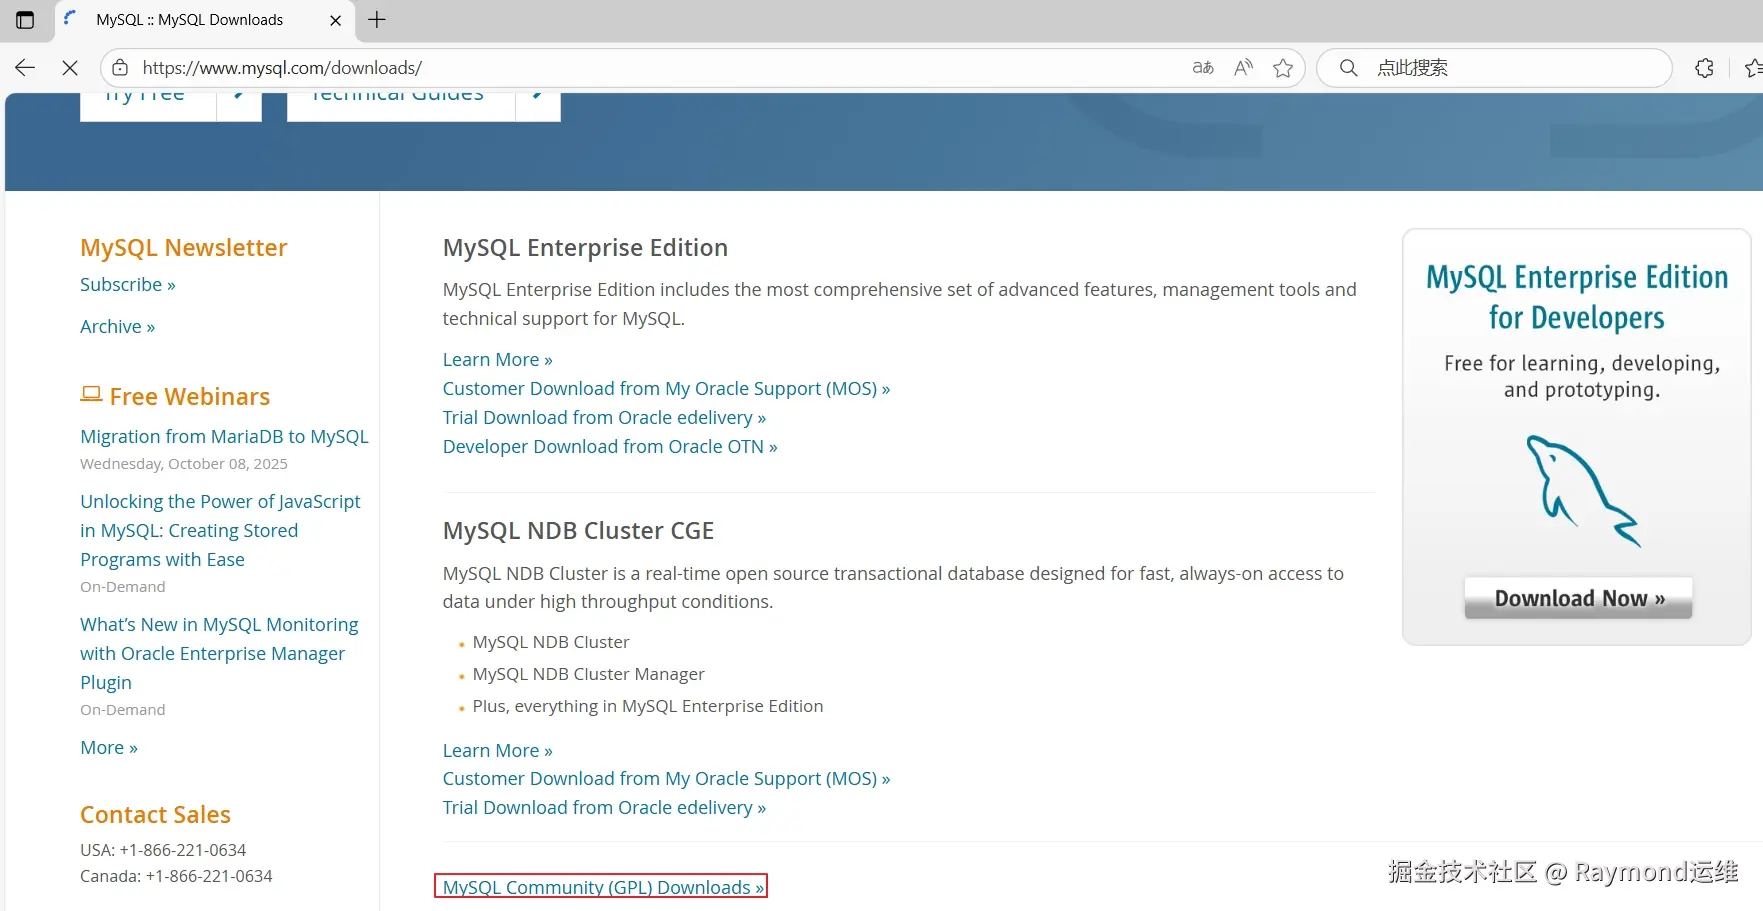Open the newsletter Archive link
Image resolution: width=1763 pixels, height=911 pixels.
117,327
